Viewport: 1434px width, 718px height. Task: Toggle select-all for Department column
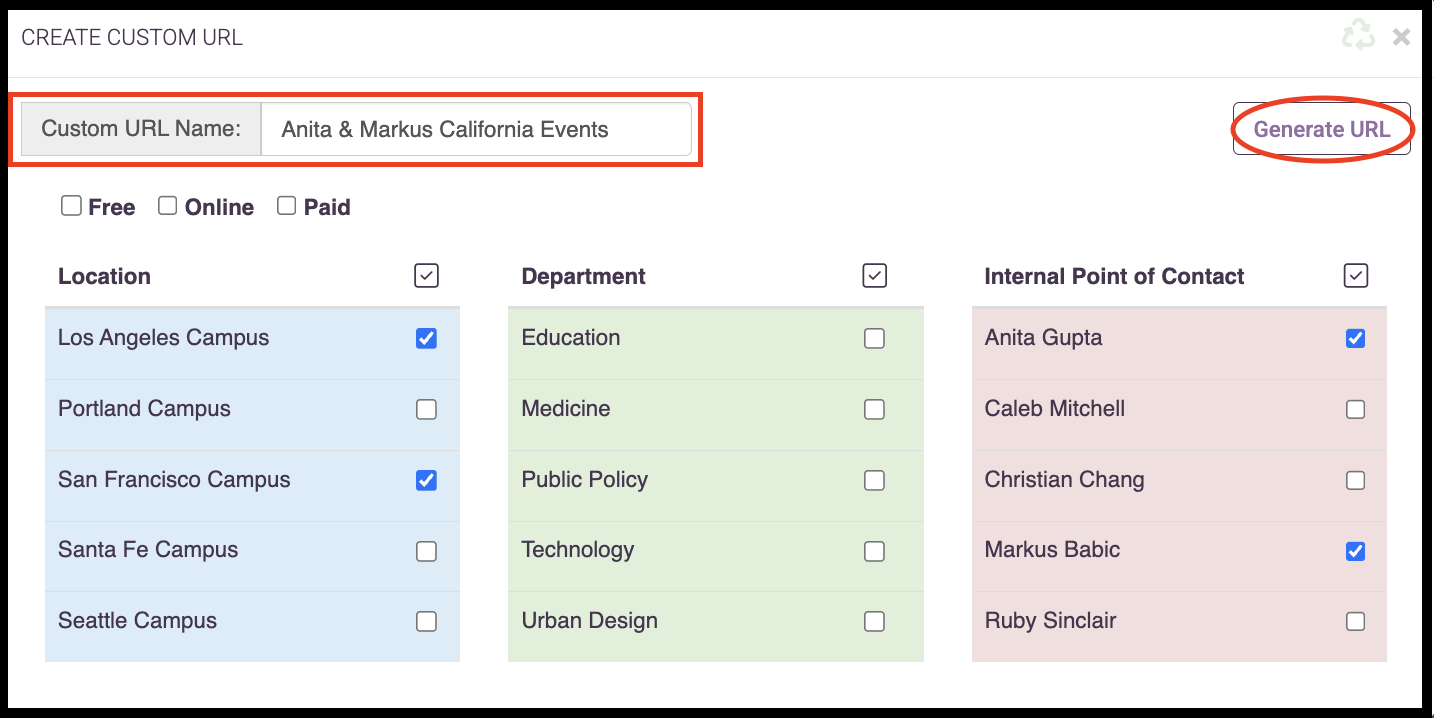point(875,275)
